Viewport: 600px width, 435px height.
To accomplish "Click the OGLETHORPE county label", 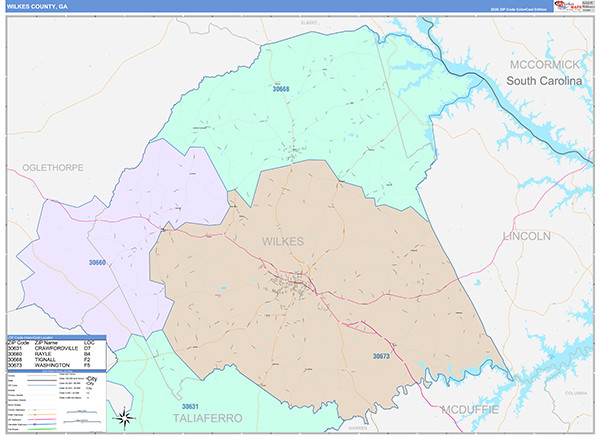I will pos(53,168).
